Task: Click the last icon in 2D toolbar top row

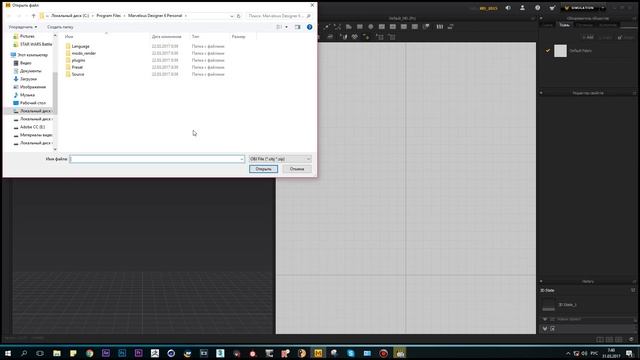Action: [x=451, y=27]
